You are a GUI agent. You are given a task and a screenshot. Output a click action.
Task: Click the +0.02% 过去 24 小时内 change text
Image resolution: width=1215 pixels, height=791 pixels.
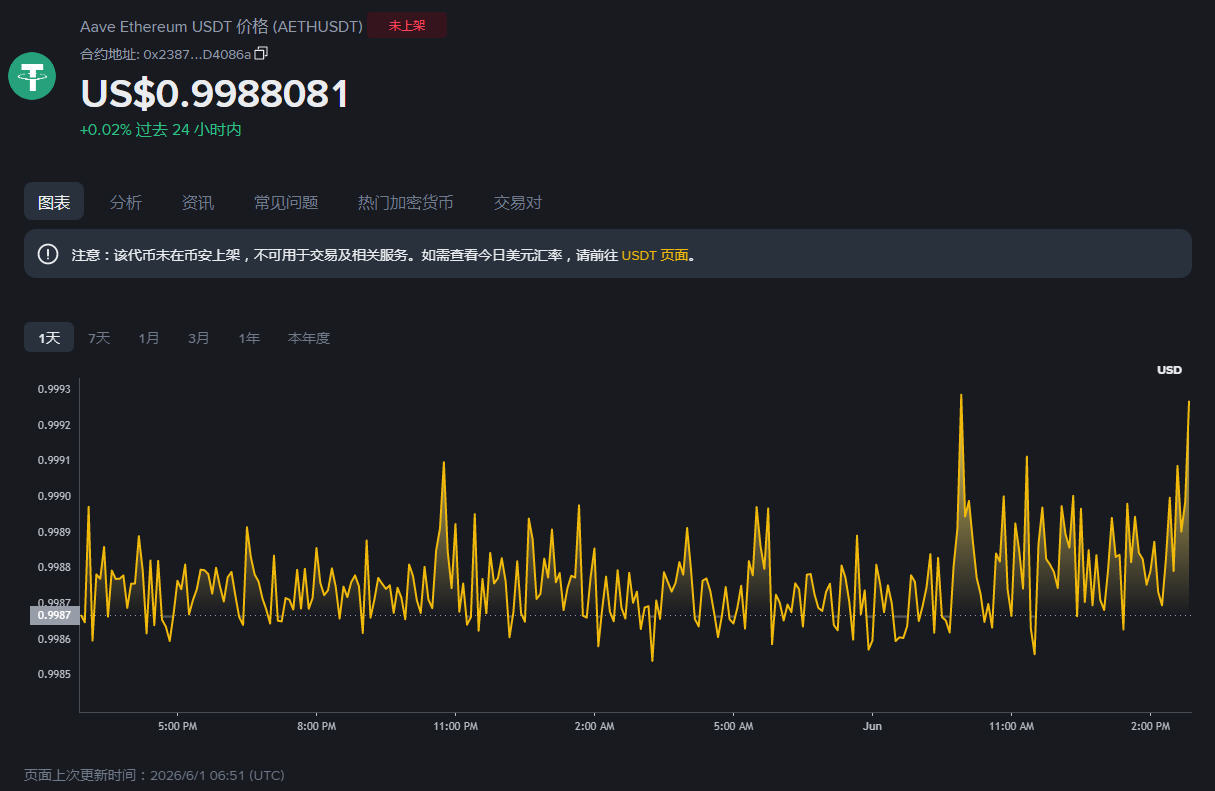click(x=161, y=129)
